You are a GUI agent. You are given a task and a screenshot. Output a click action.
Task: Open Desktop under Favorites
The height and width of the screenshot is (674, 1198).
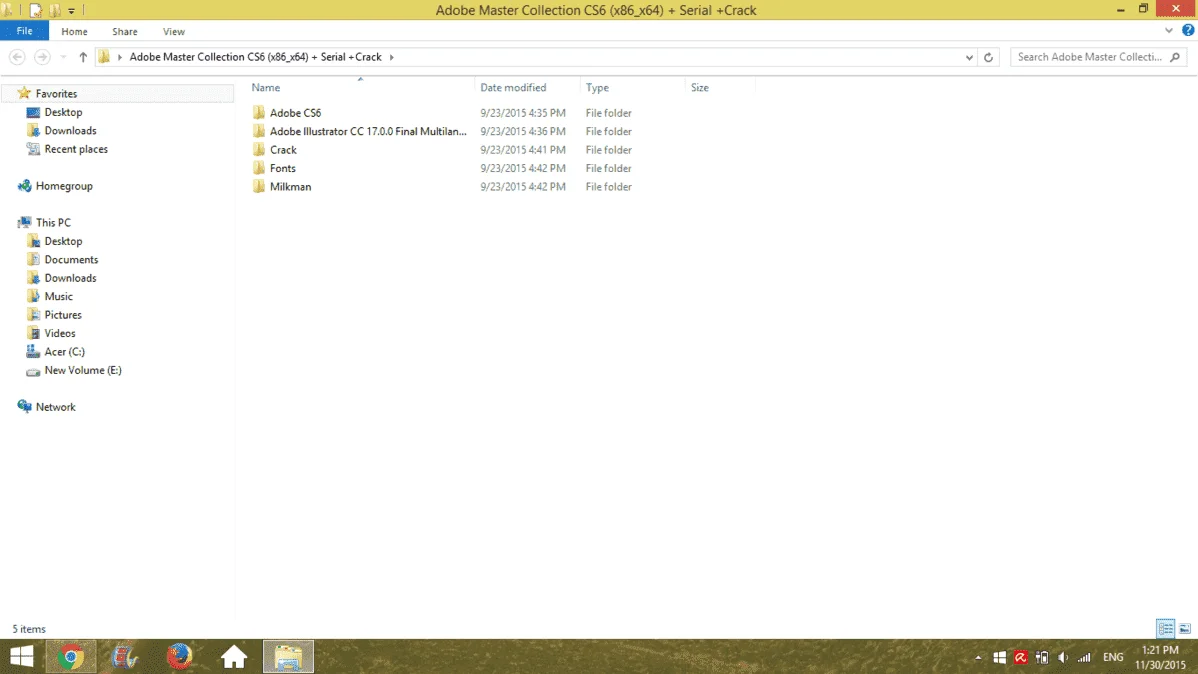(x=63, y=112)
